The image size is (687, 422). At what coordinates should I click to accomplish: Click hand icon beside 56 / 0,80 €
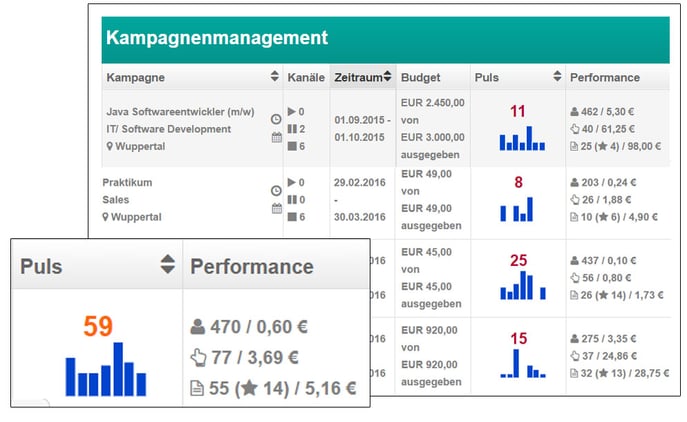click(575, 278)
